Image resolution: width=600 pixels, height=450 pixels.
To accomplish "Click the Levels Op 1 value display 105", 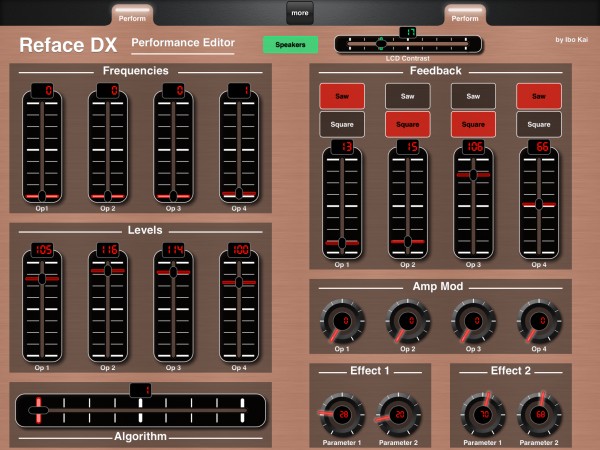I will 42,250.
